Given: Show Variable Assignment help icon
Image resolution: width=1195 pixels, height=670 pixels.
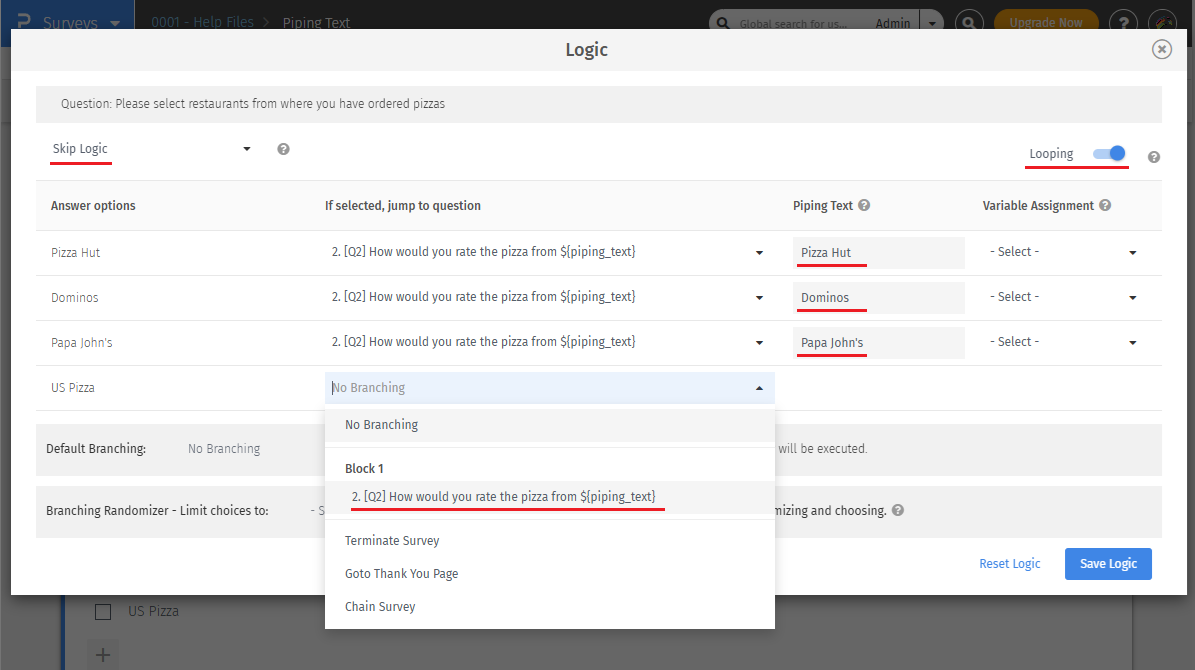Looking at the screenshot, I should click(1105, 205).
